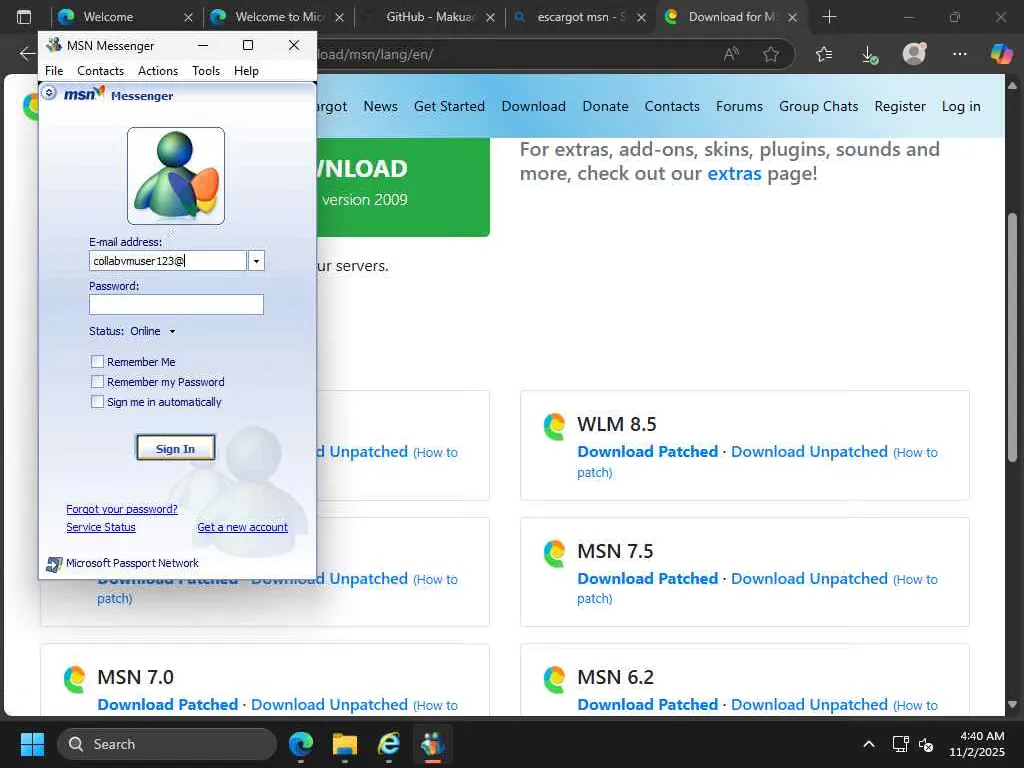Click the WLM 8.5 Escargot icon
Viewport: 1024px width, 768px height.
(554, 426)
